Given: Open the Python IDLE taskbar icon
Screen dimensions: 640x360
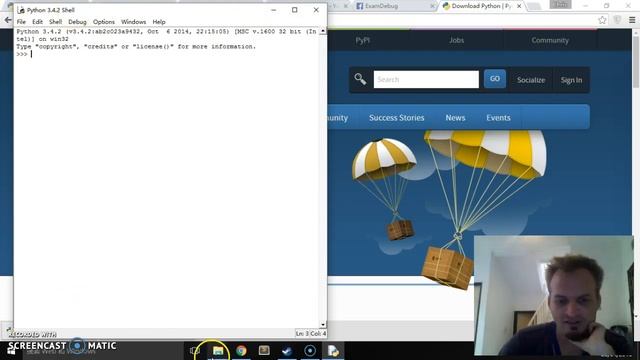Looking at the screenshot, I should [333, 351].
